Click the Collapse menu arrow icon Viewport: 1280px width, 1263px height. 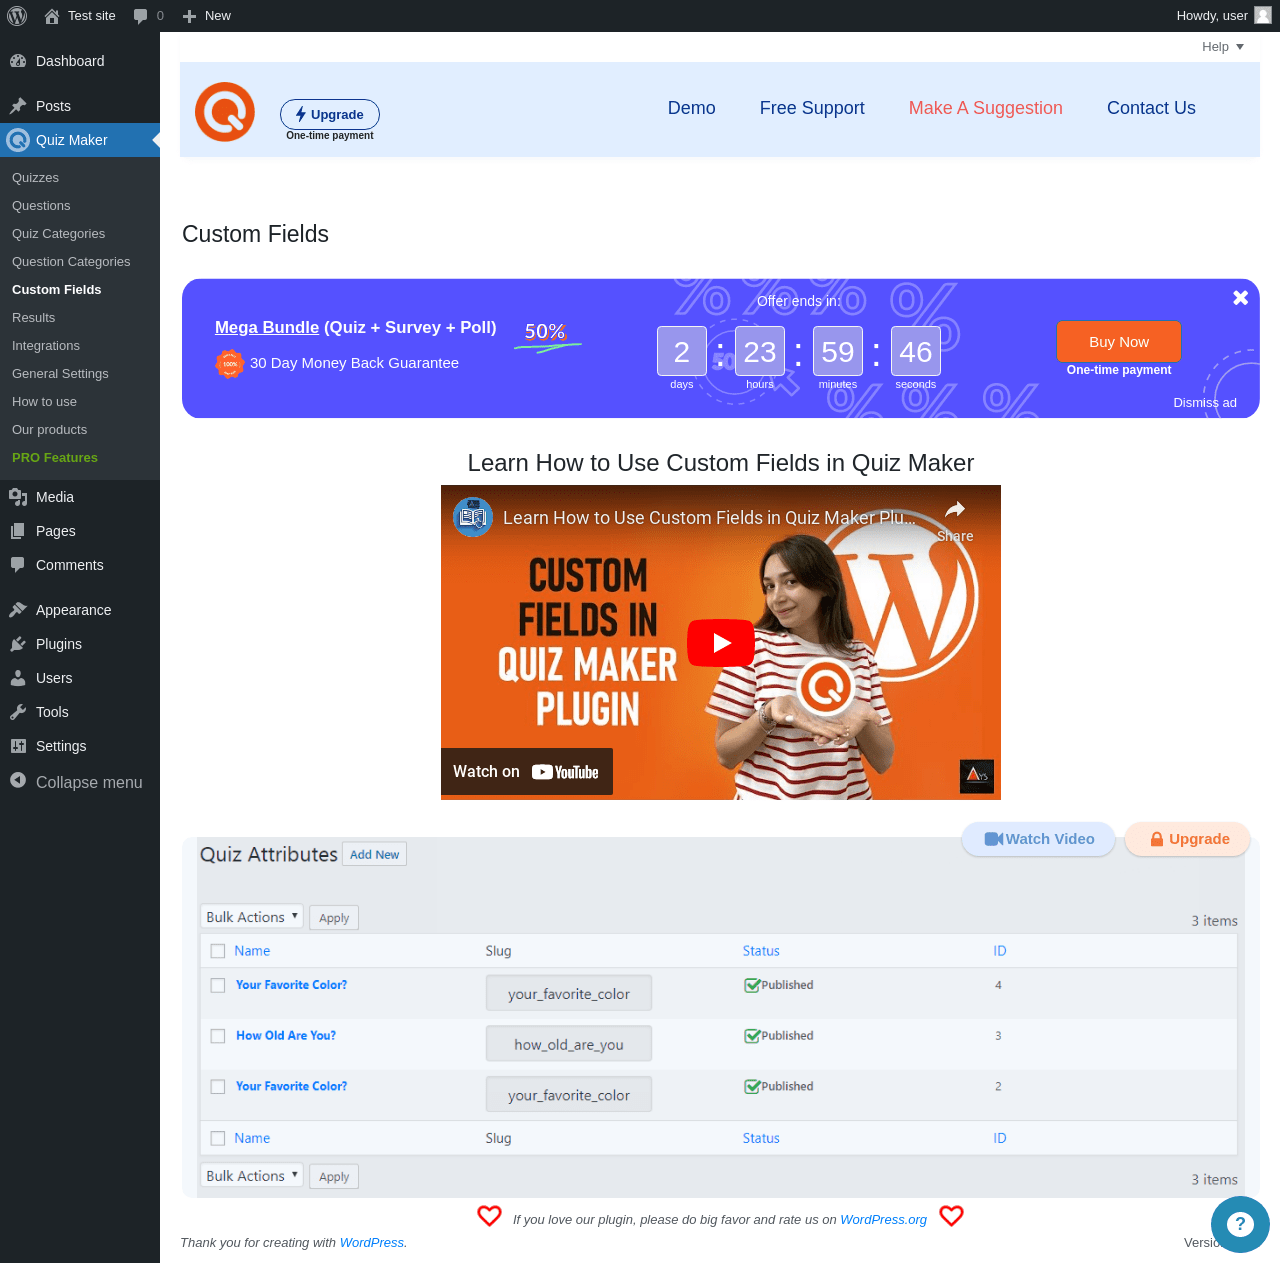(x=18, y=780)
